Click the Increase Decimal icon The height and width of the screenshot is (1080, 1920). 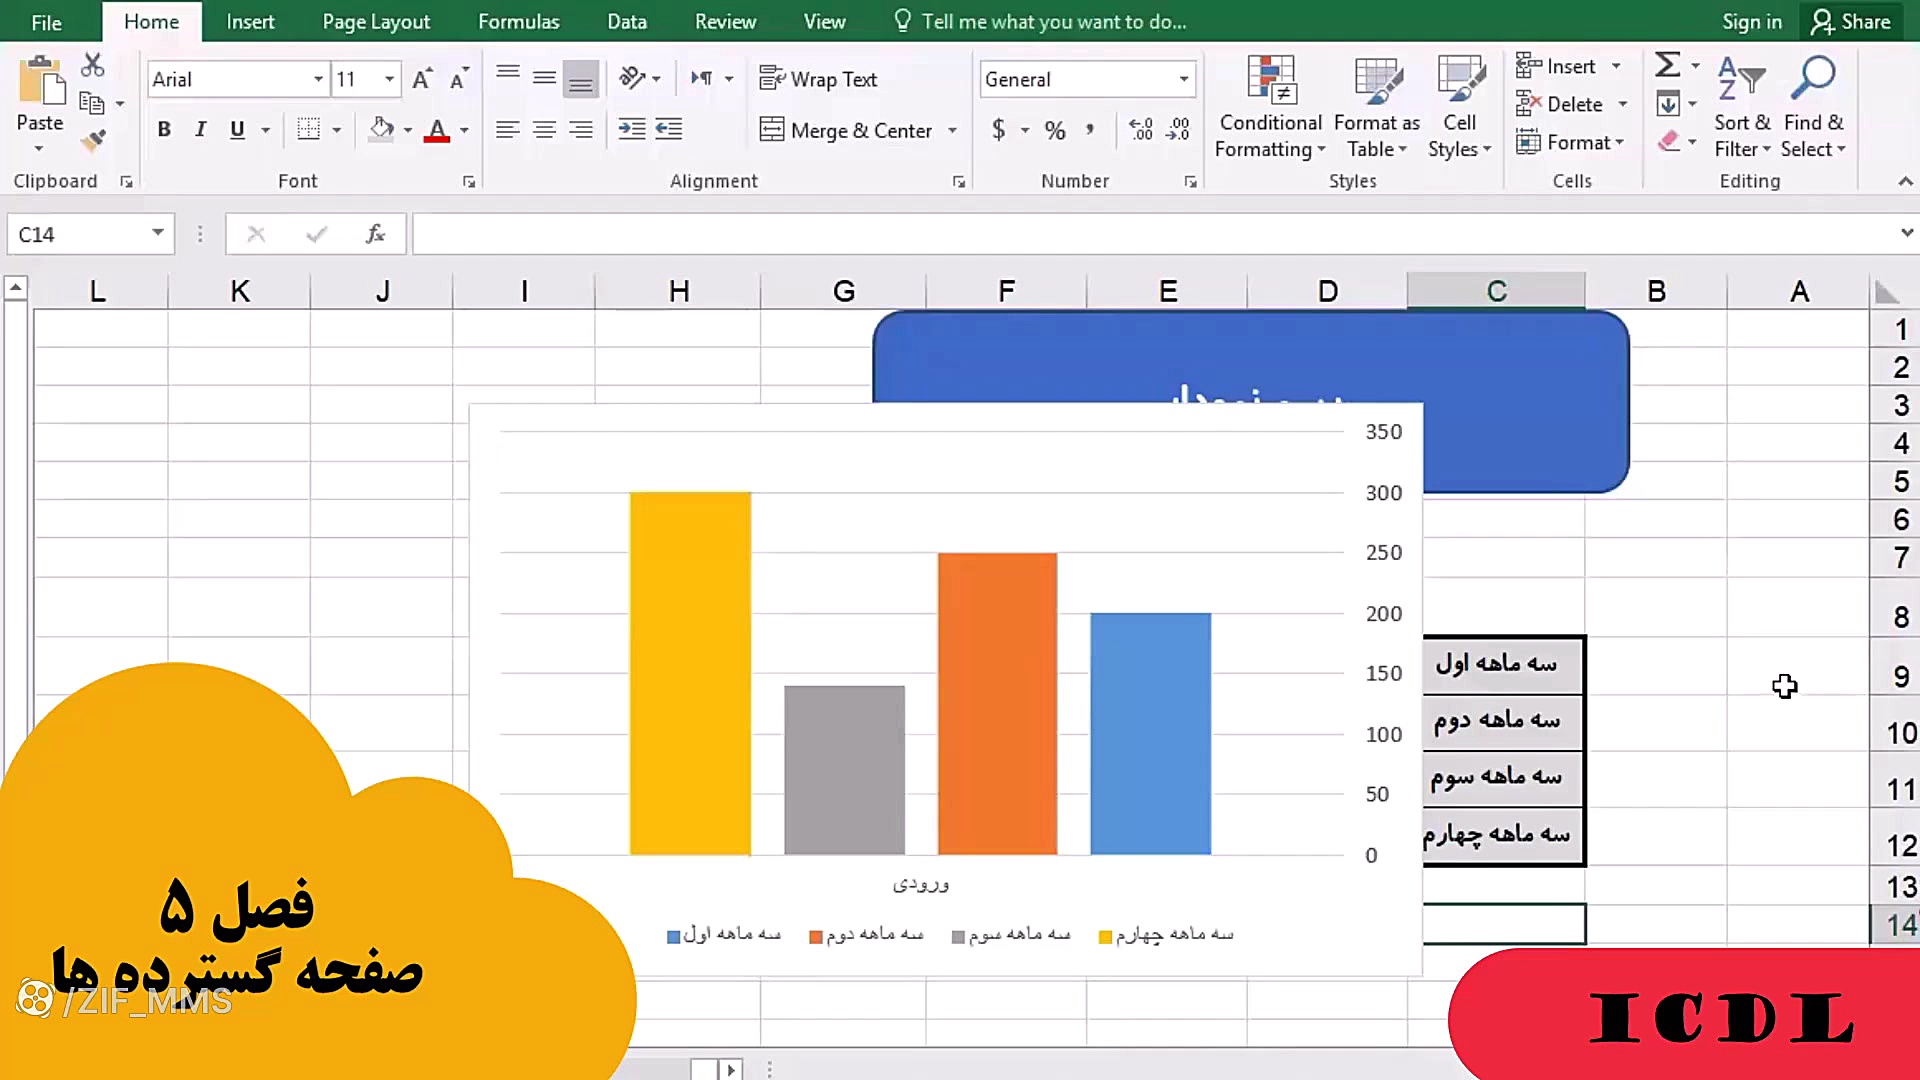(x=1141, y=130)
